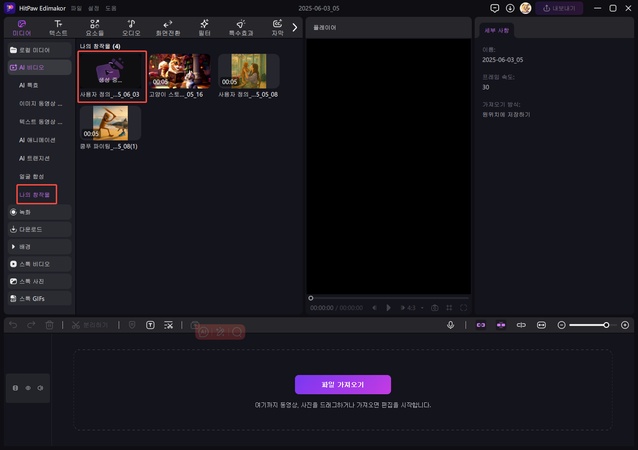Open the user profile avatar
This screenshot has height=450, width=638.
pyautogui.click(x=526, y=8)
